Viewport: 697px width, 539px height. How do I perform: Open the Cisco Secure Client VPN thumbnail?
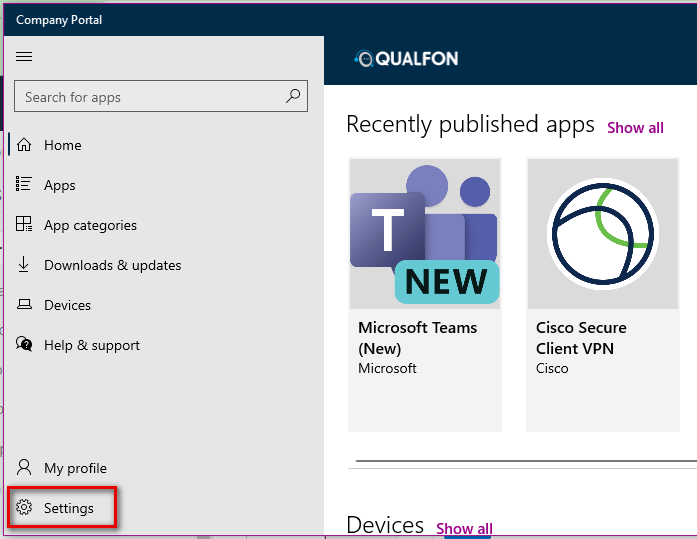pyautogui.click(x=603, y=234)
